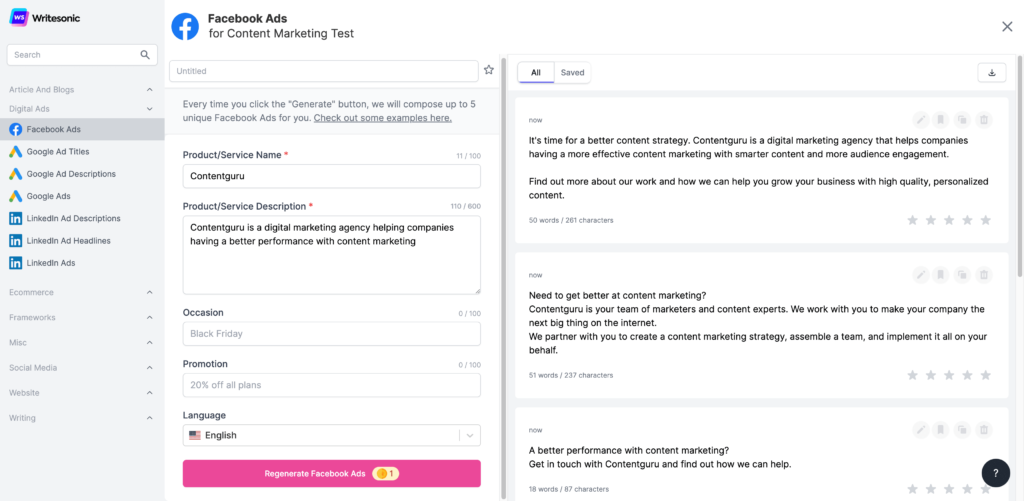Image resolution: width=1024 pixels, height=501 pixels.
Task: Copy the first generated ad text
Action: [x=962, y=120]
